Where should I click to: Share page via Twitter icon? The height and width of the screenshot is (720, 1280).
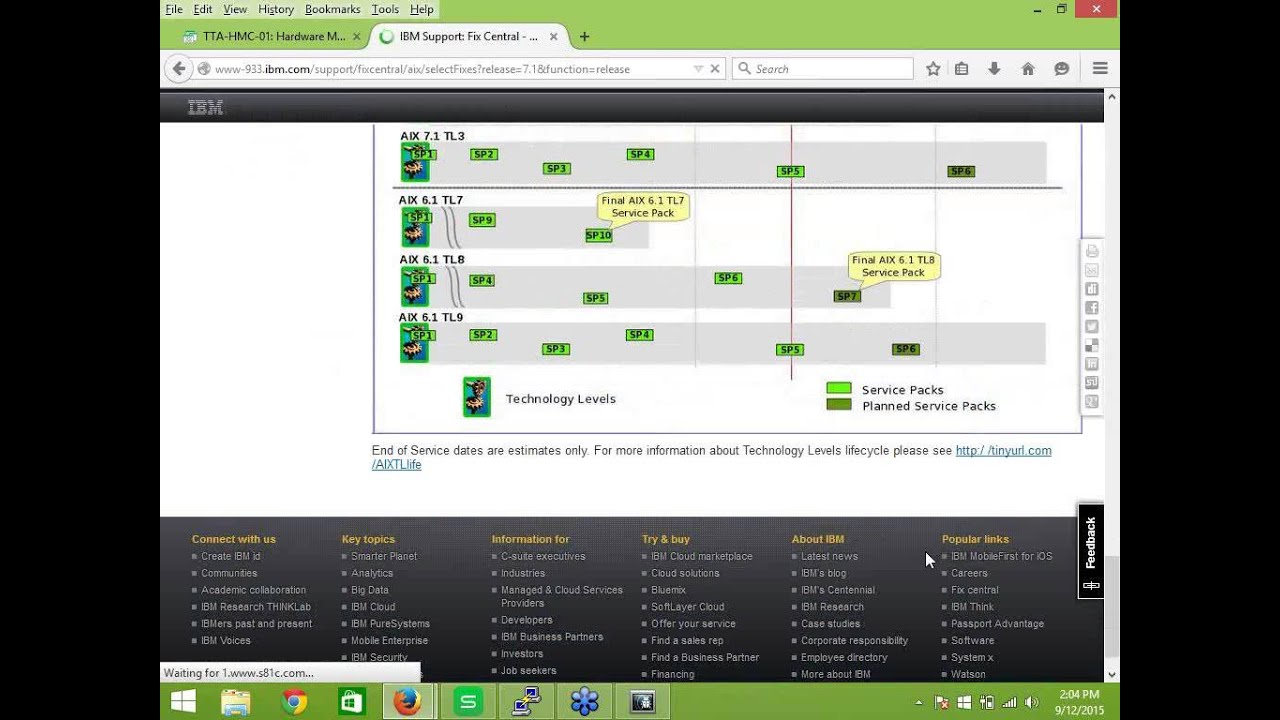[1092, 326]
